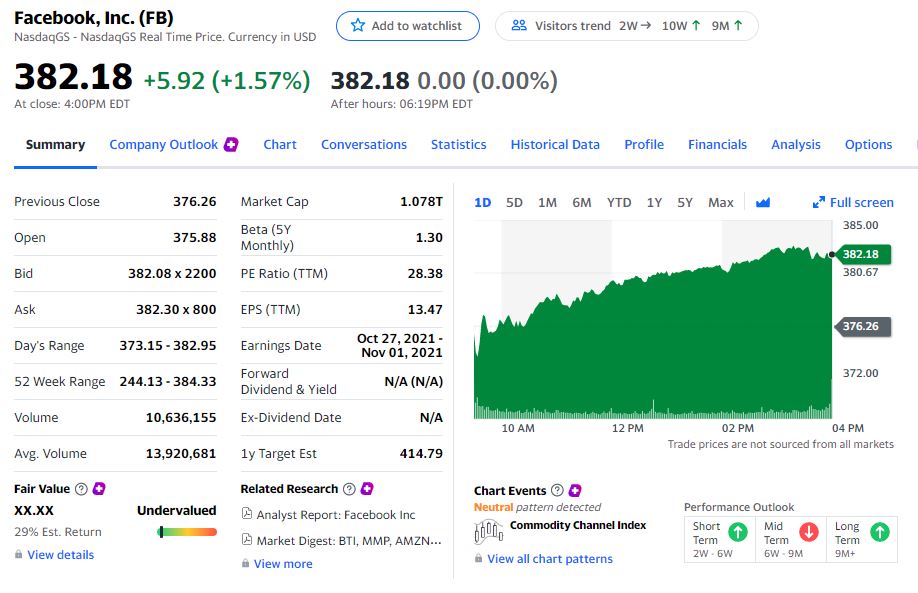This screenshot has width=918, height=593.
Task: Click the PE Ratio value 28.38
Action: coord(425,273)
